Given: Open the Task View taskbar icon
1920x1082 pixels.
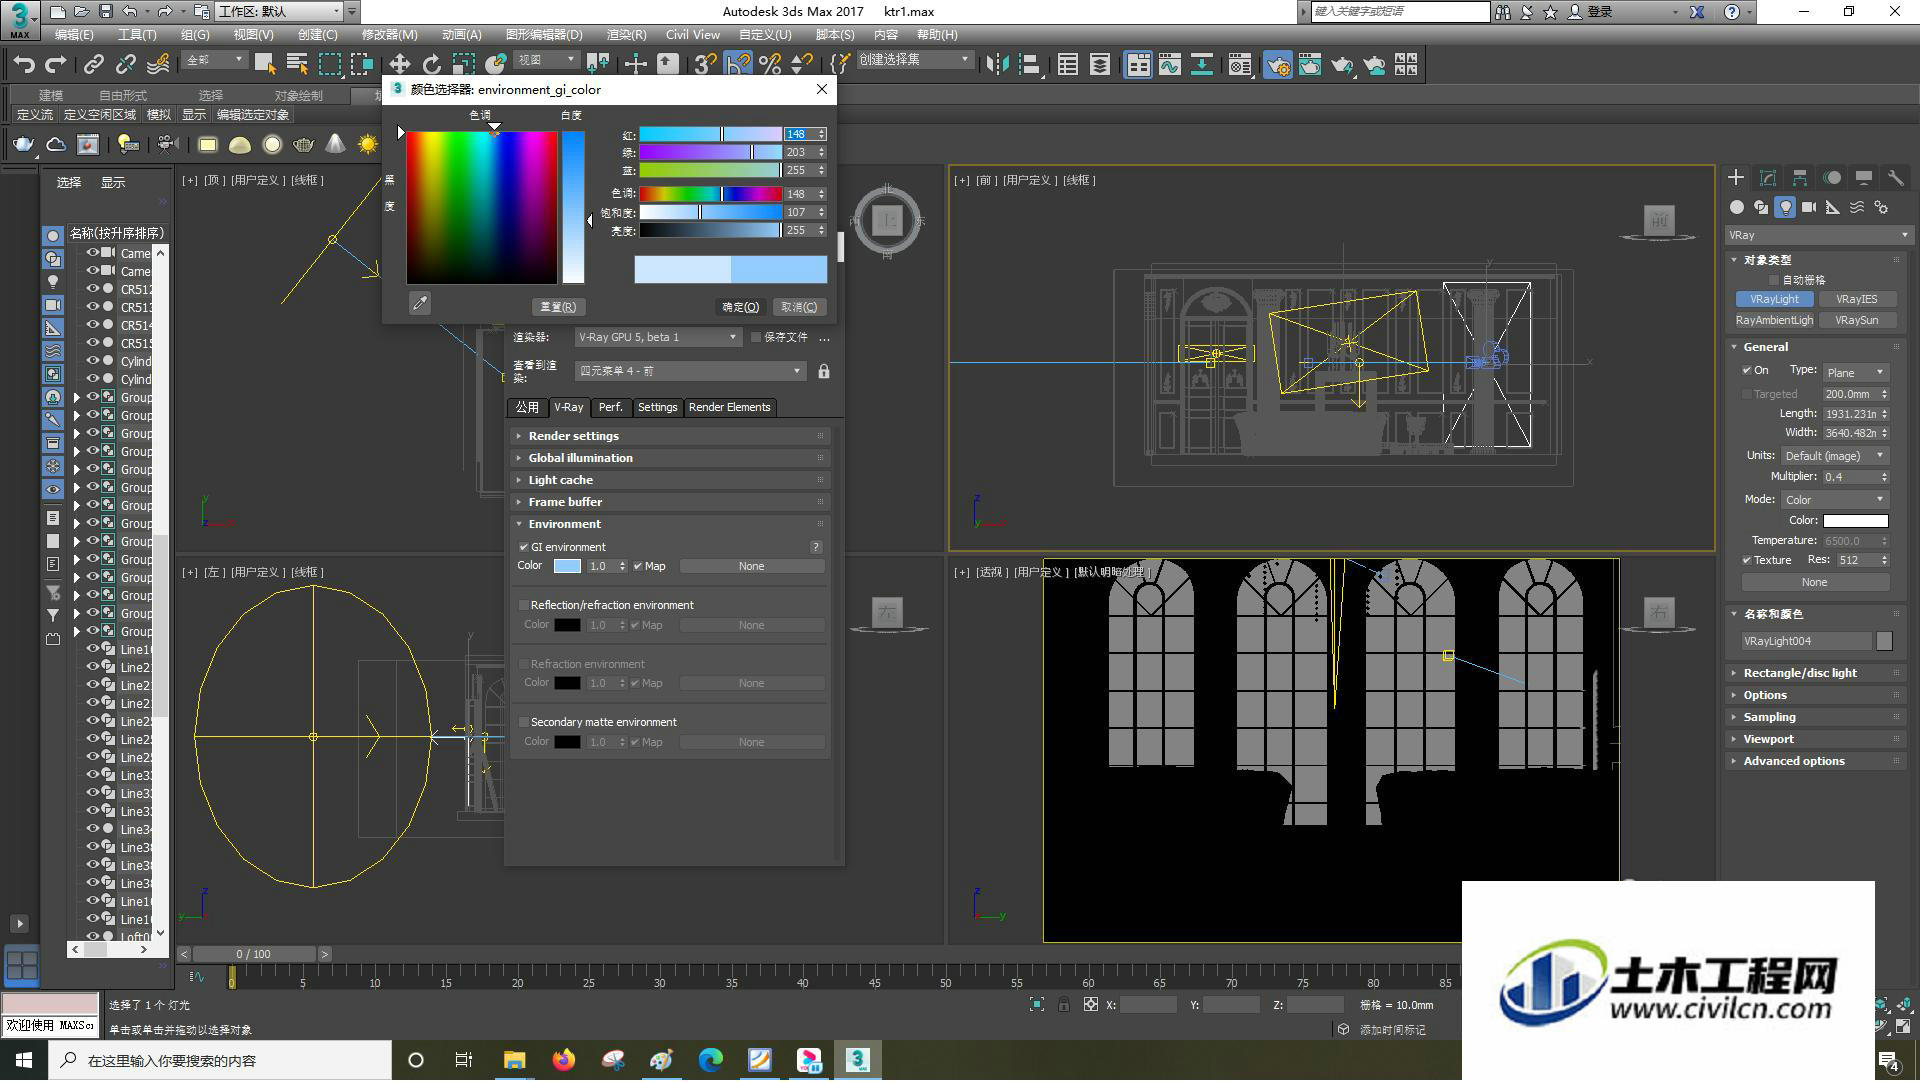Looking at the screenshot, I should 463,1060.
